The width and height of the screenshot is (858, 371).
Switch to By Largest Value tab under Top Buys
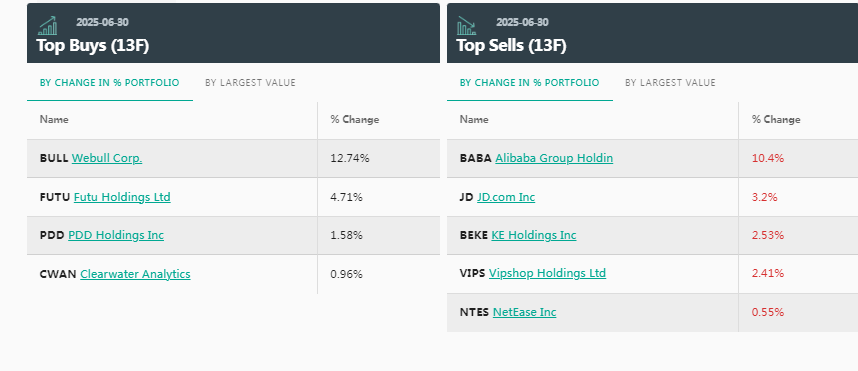click(x=250, y=83)
